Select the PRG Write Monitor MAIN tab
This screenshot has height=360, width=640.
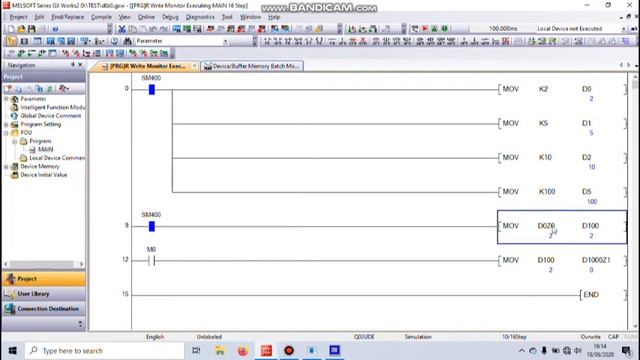[x=144, y=66]
